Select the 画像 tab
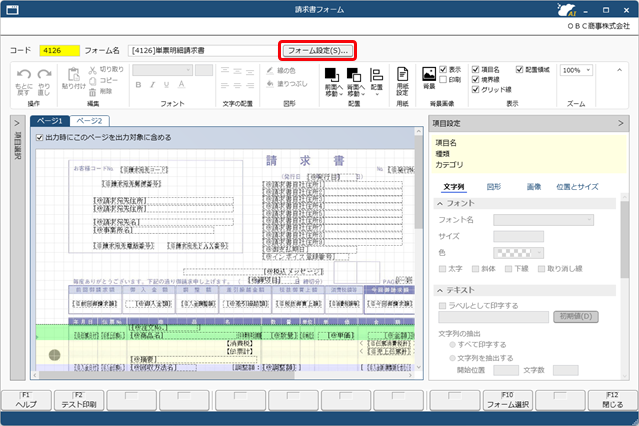This screenshot has width=639, height=426. [x=534, y=187]
